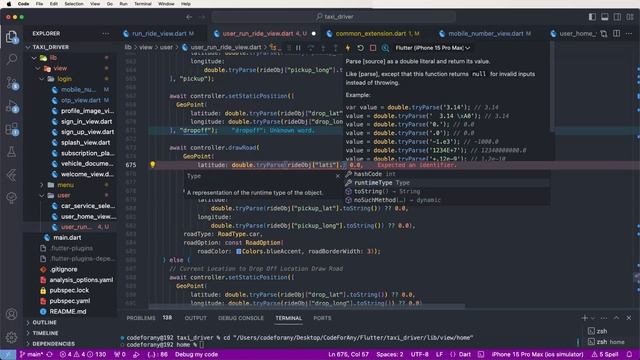Stop the debug session
This screenshot has width=640, height=360.
373,48
